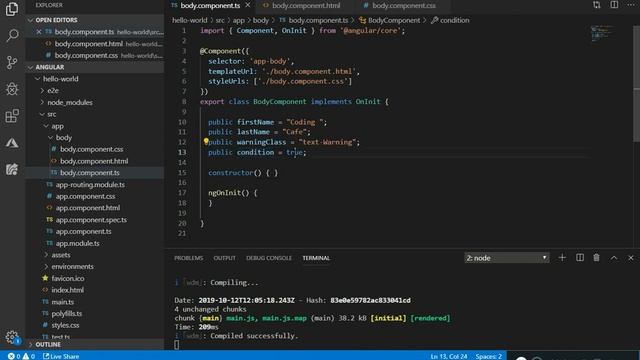Viewport: 640px width, 360px height.
Task: Collapse the body folder
Action: click(x=50, y=138)
